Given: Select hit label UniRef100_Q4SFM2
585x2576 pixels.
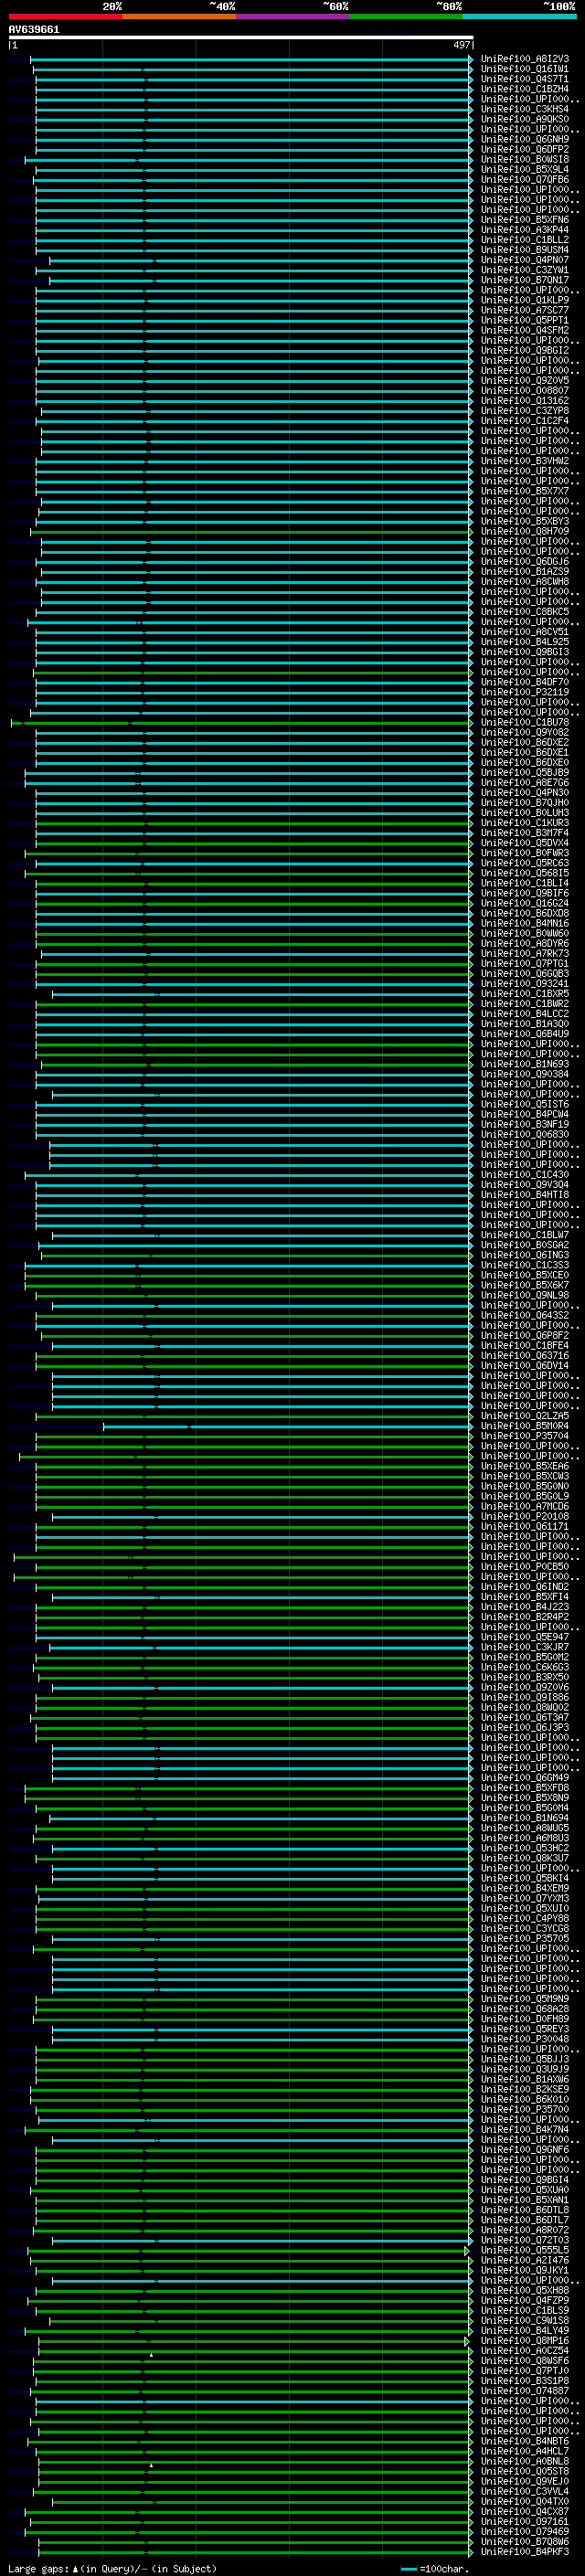Looking at the screenshot, I should point(525,330).
